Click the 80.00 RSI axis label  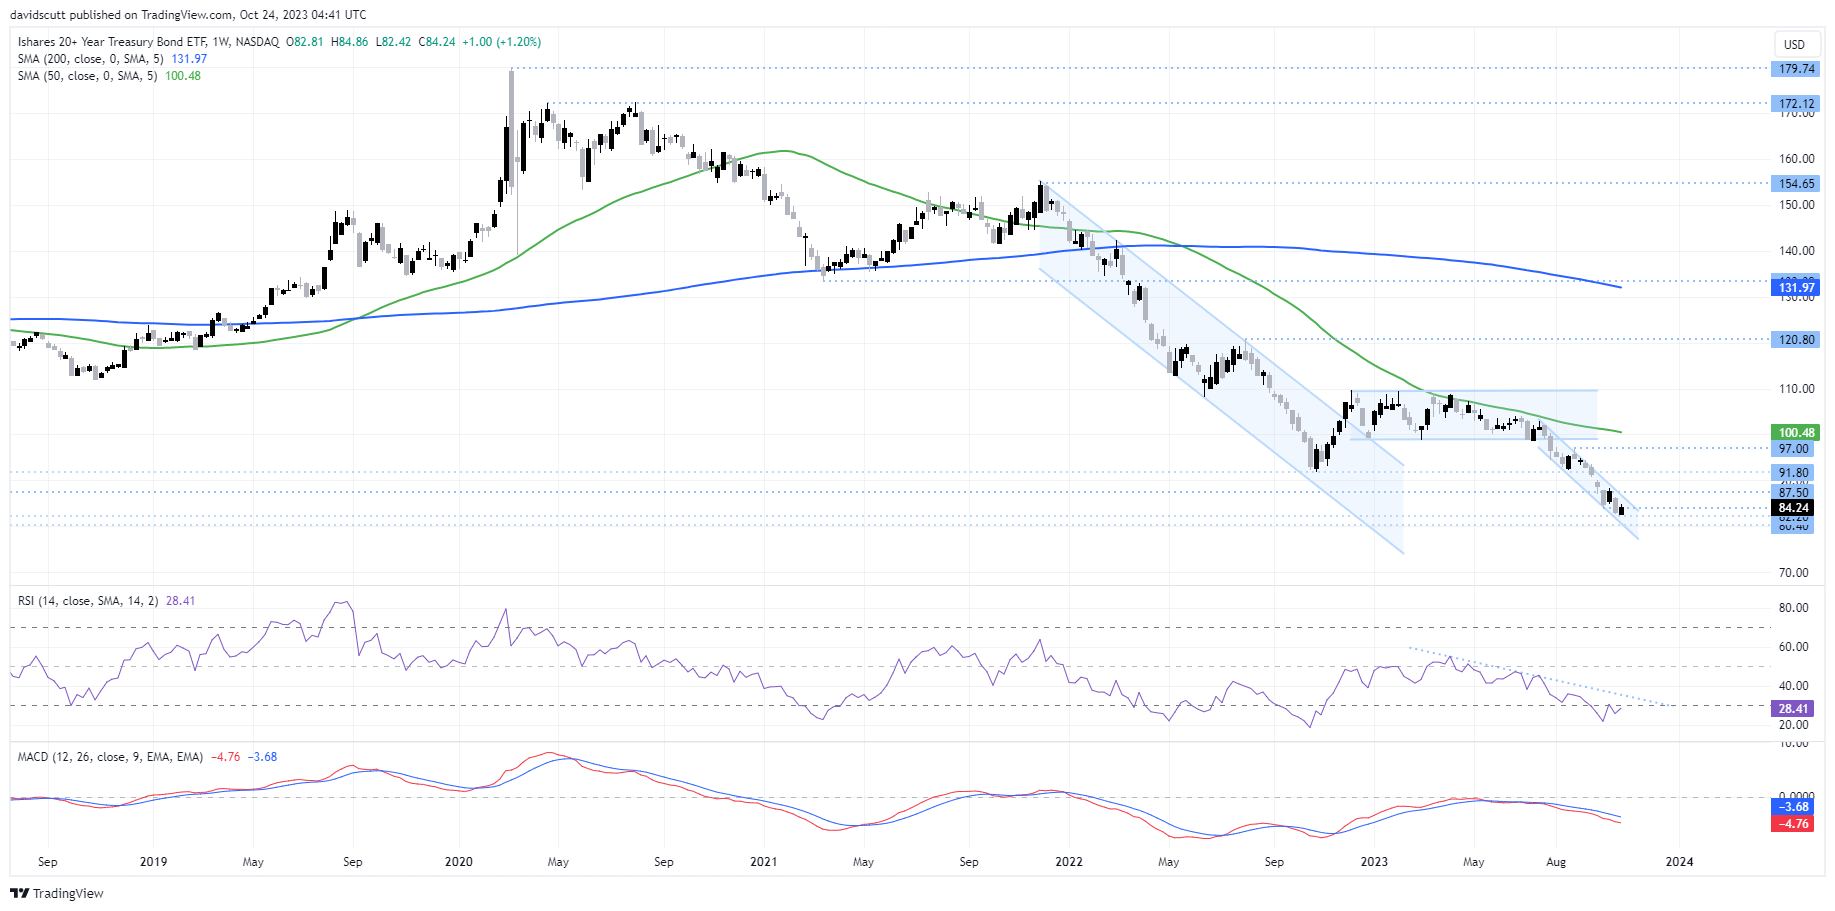click(1794, 607)
